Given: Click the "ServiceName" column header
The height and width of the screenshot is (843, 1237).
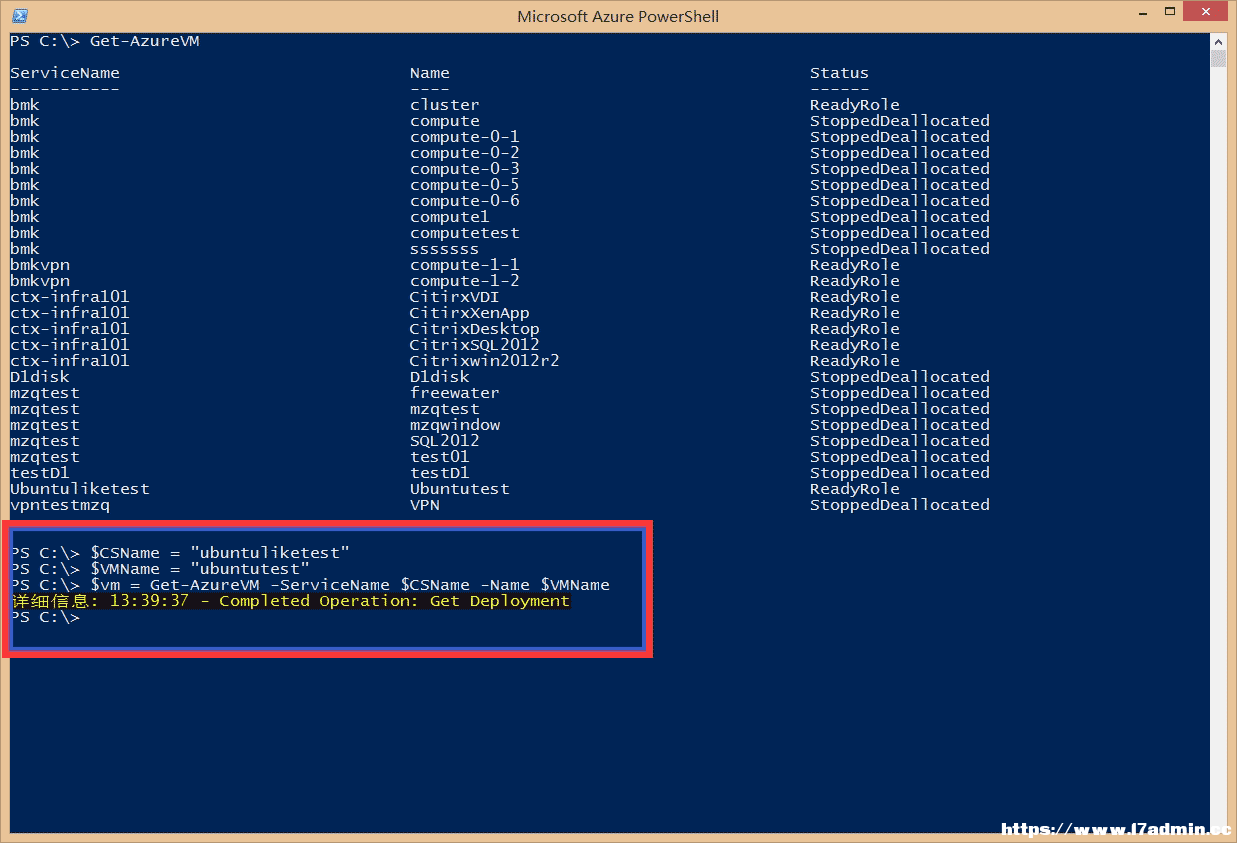Looking at the screenshot, I should pos(65,73).
